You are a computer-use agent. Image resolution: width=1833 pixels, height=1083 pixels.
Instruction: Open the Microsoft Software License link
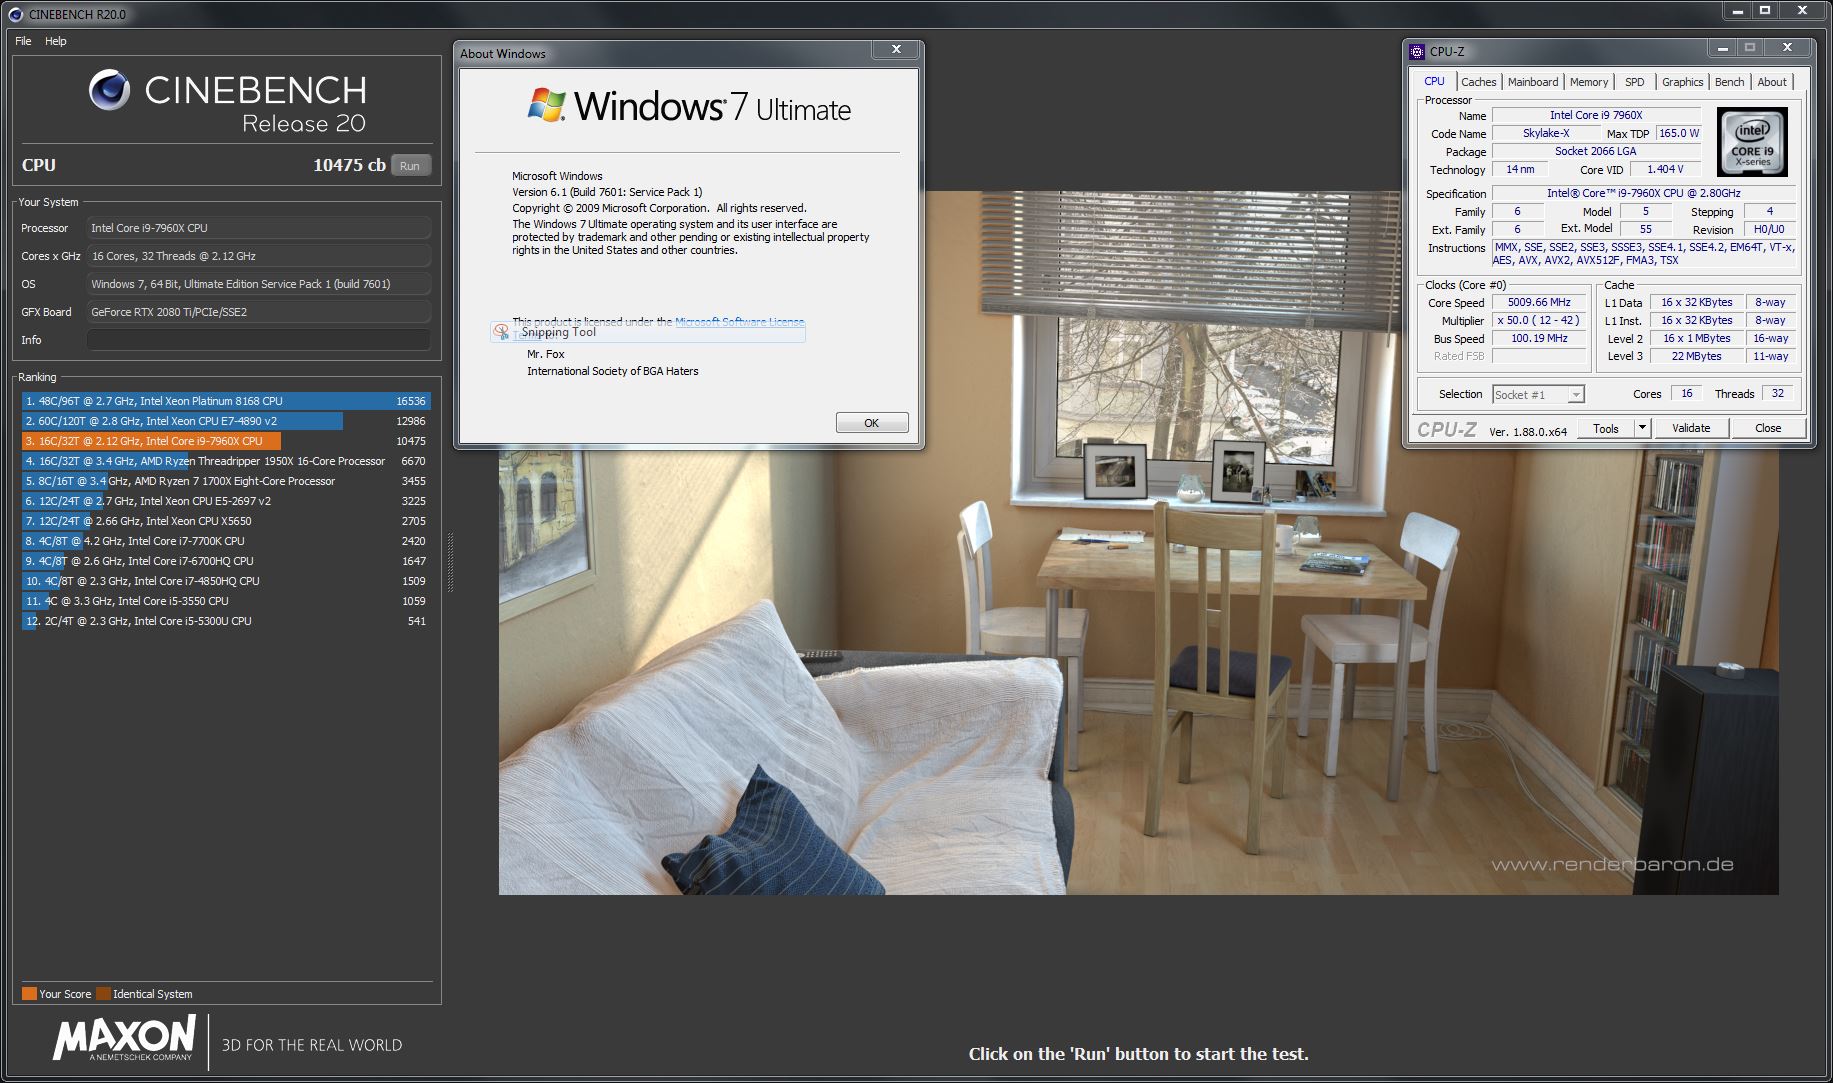[x=739, y=321]
